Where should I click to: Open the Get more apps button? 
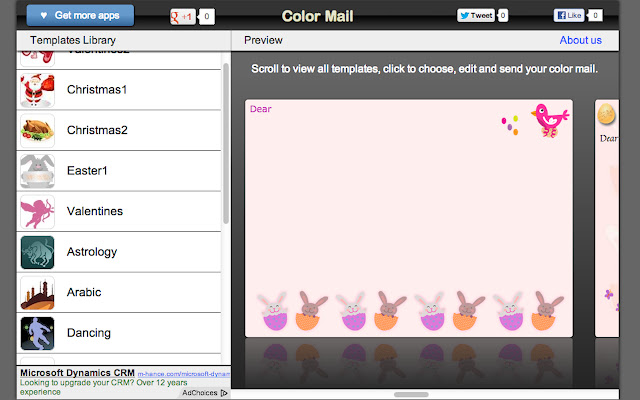click(80, 16)
